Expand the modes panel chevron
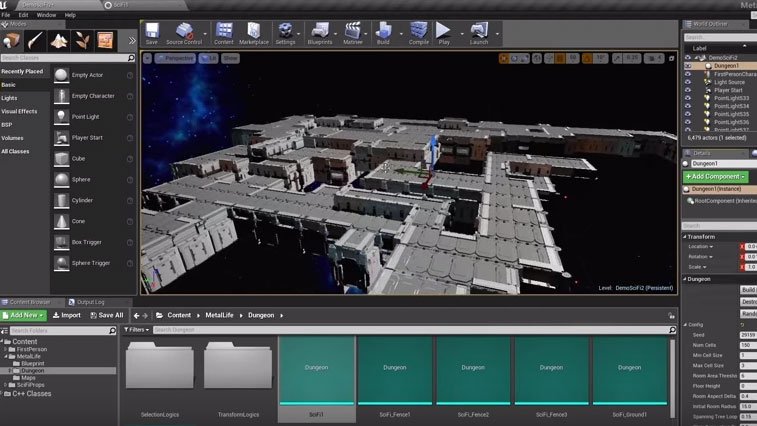 tap(132, 41)
